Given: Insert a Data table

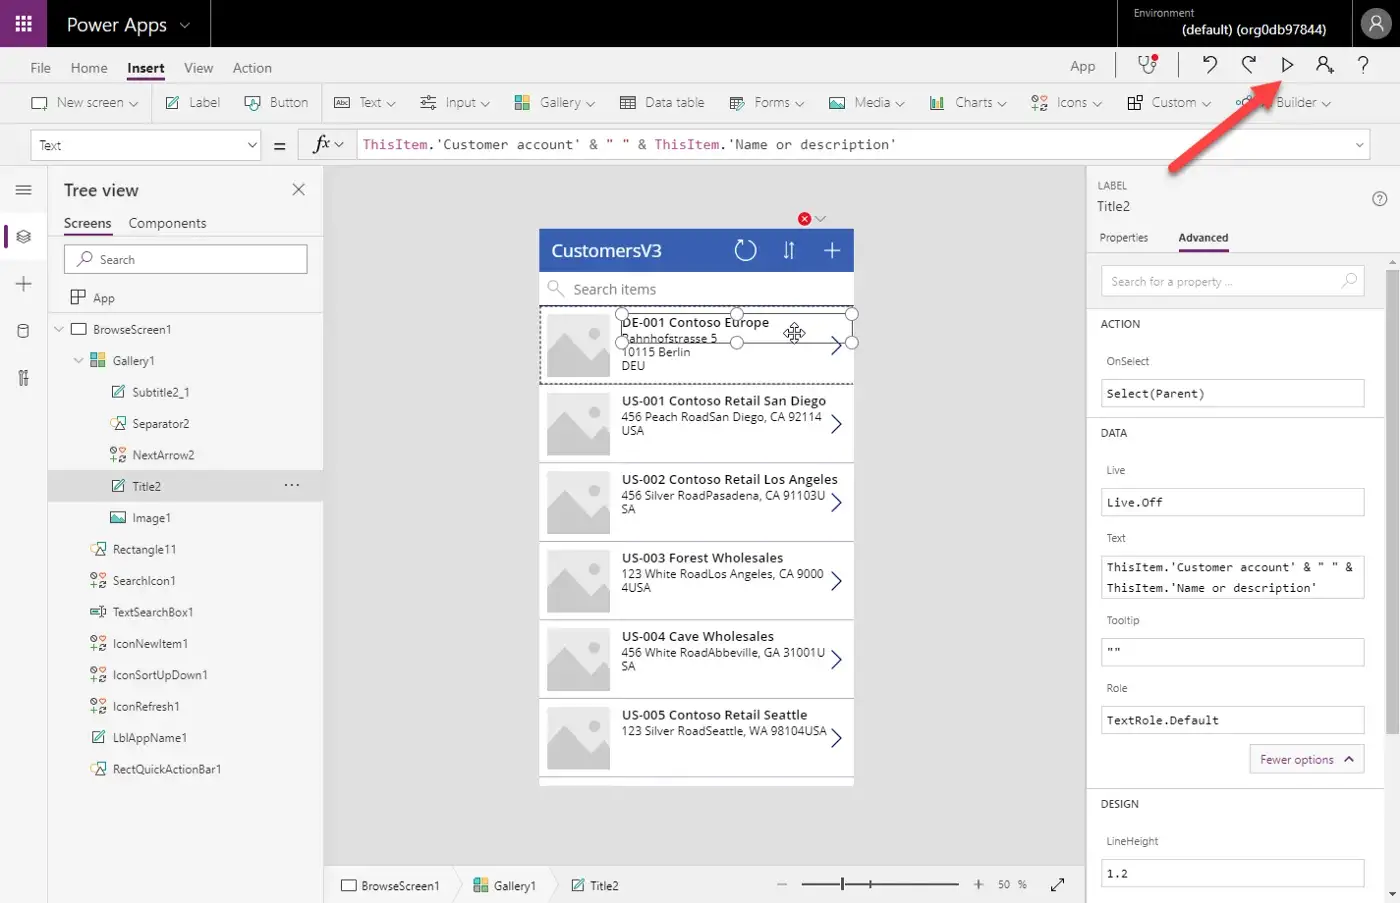Looking at the screenshot, I should tap(662, 102).
